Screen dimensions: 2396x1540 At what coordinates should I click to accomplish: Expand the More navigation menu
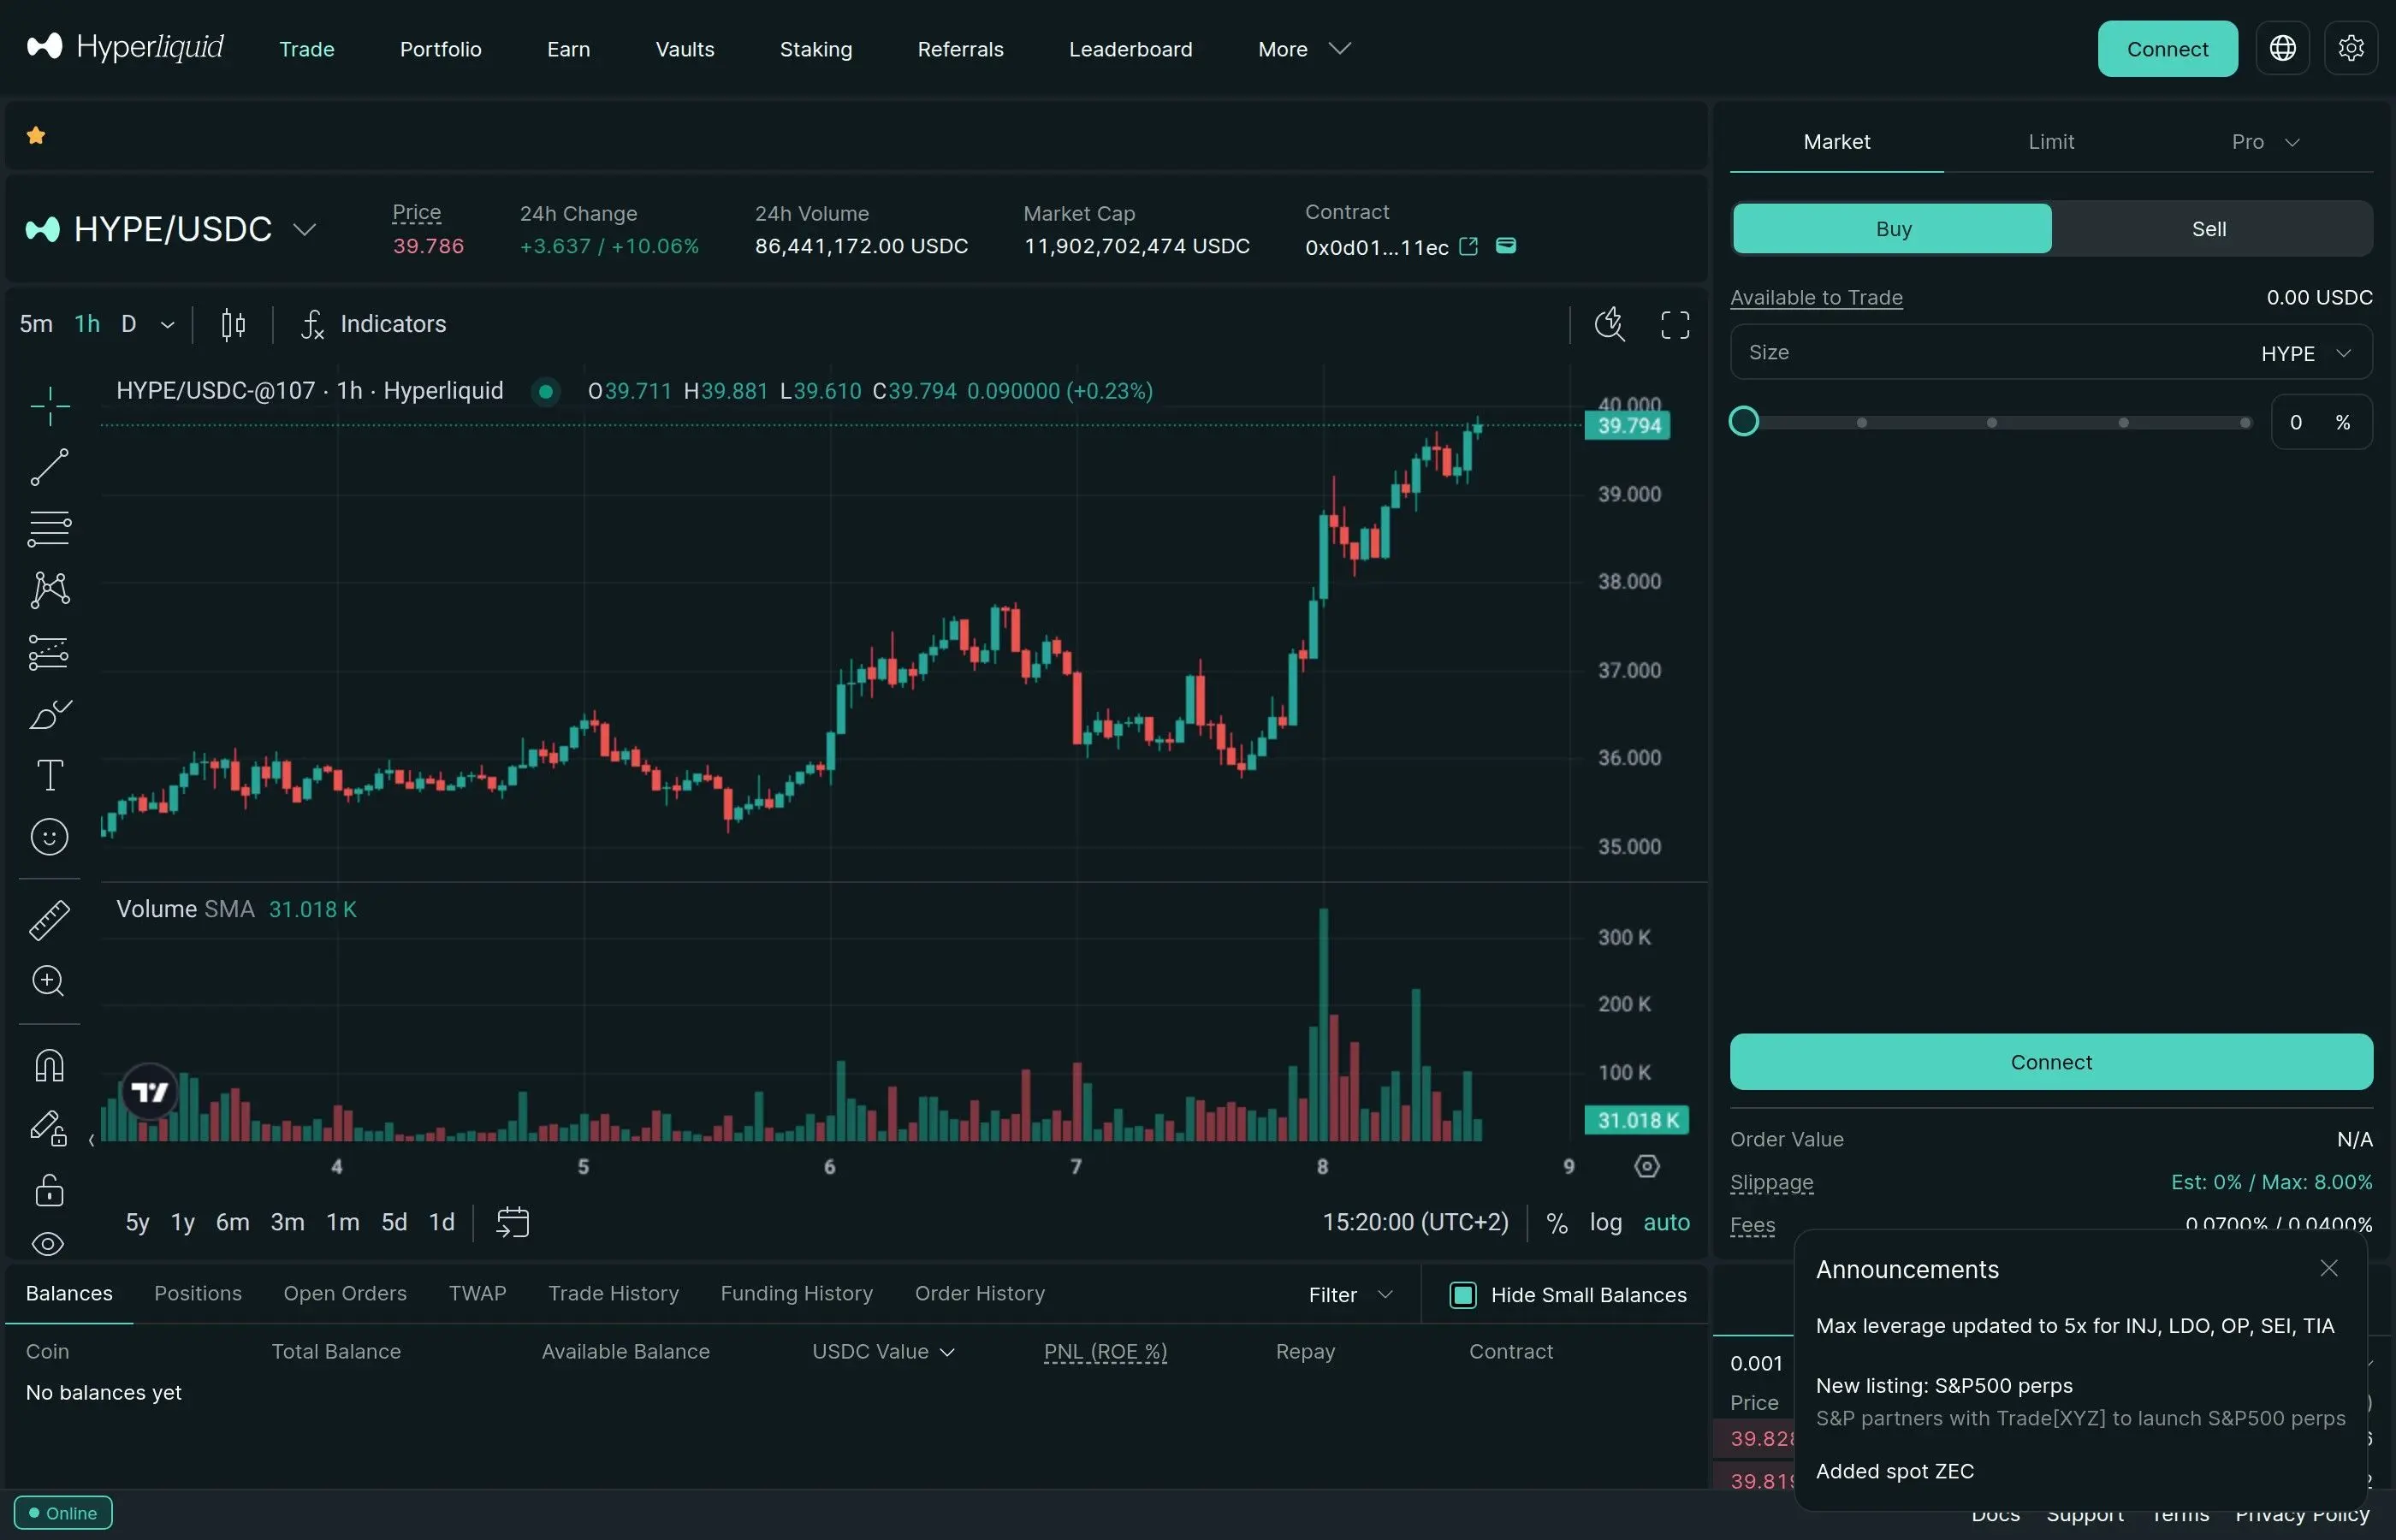coord(1304,49)
